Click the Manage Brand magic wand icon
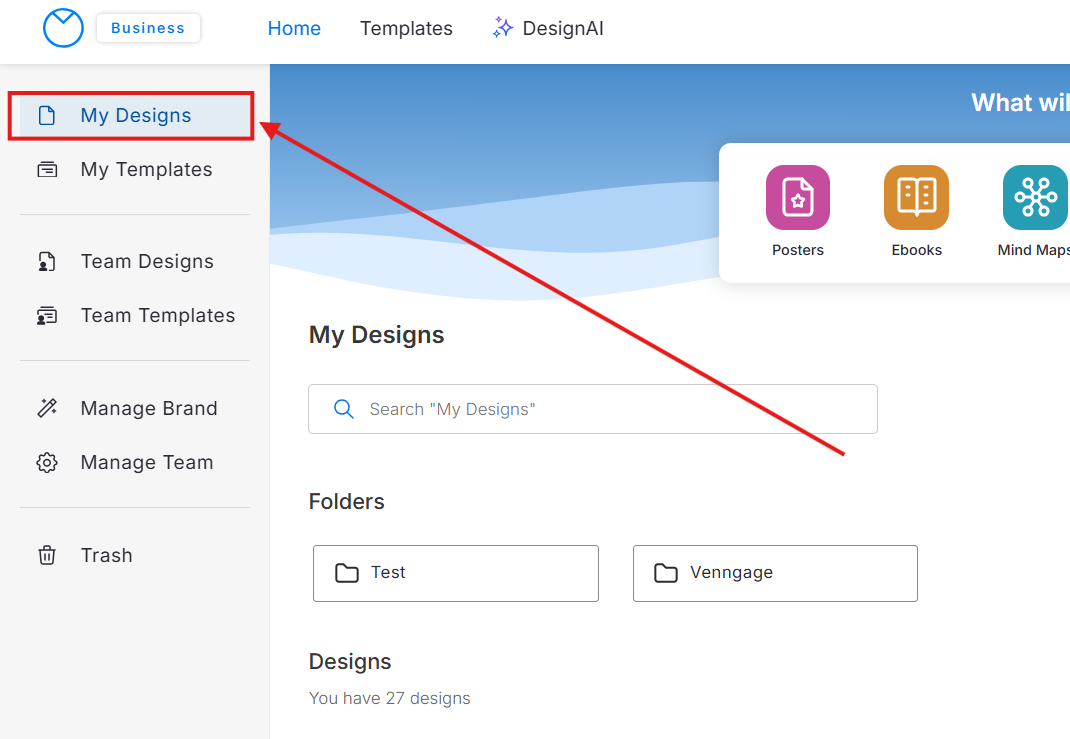Viewport: 1070px width, 739px height. tap(47, 408)
